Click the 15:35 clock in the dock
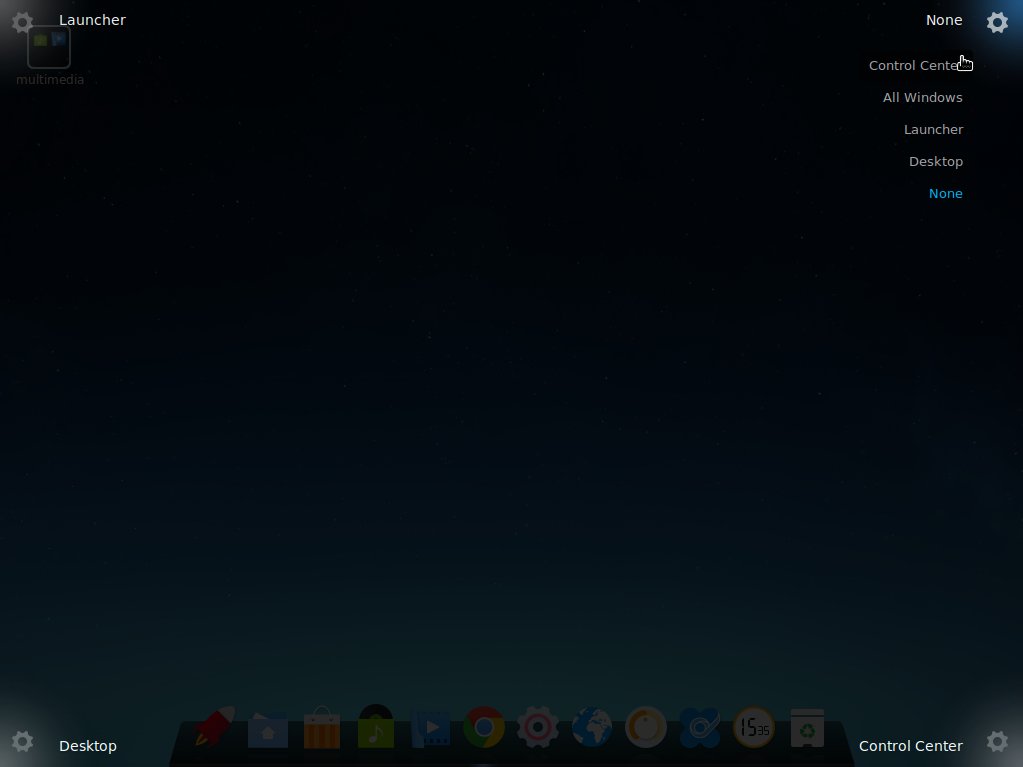1023x767 pixels. 754,727
